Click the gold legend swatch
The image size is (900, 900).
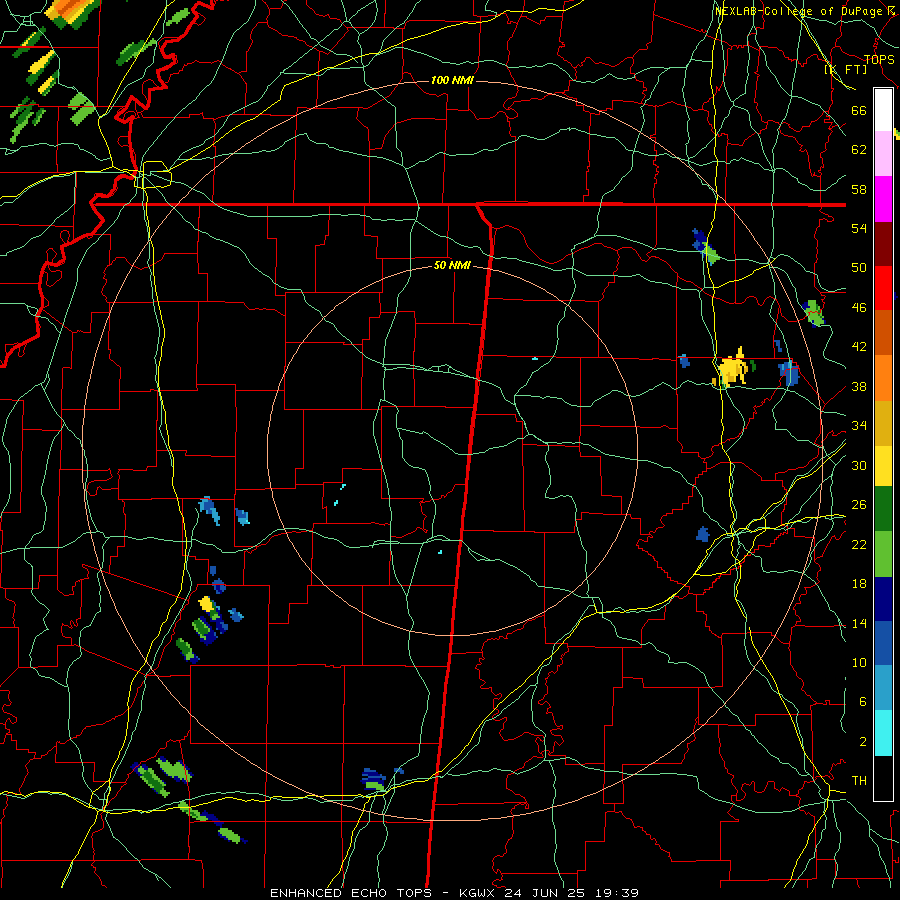[883, 423]
